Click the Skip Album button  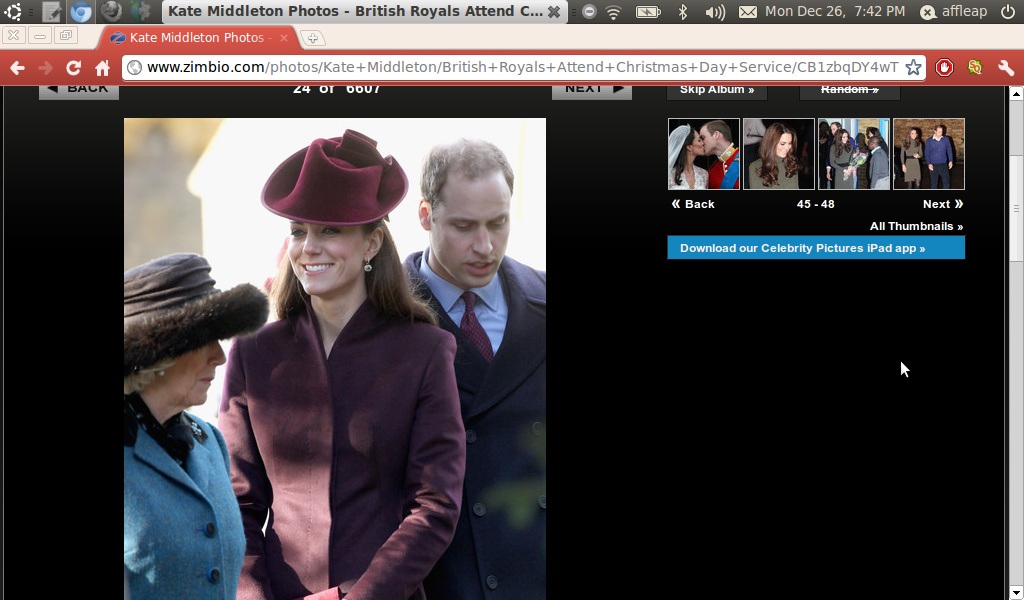point(716,92)
